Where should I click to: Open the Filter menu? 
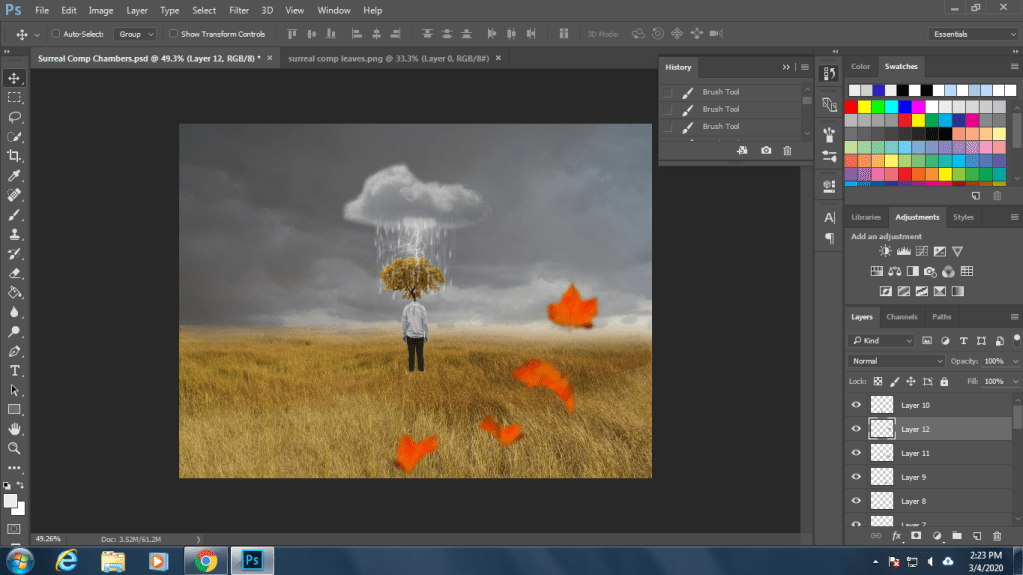click(x=239, y=10)
